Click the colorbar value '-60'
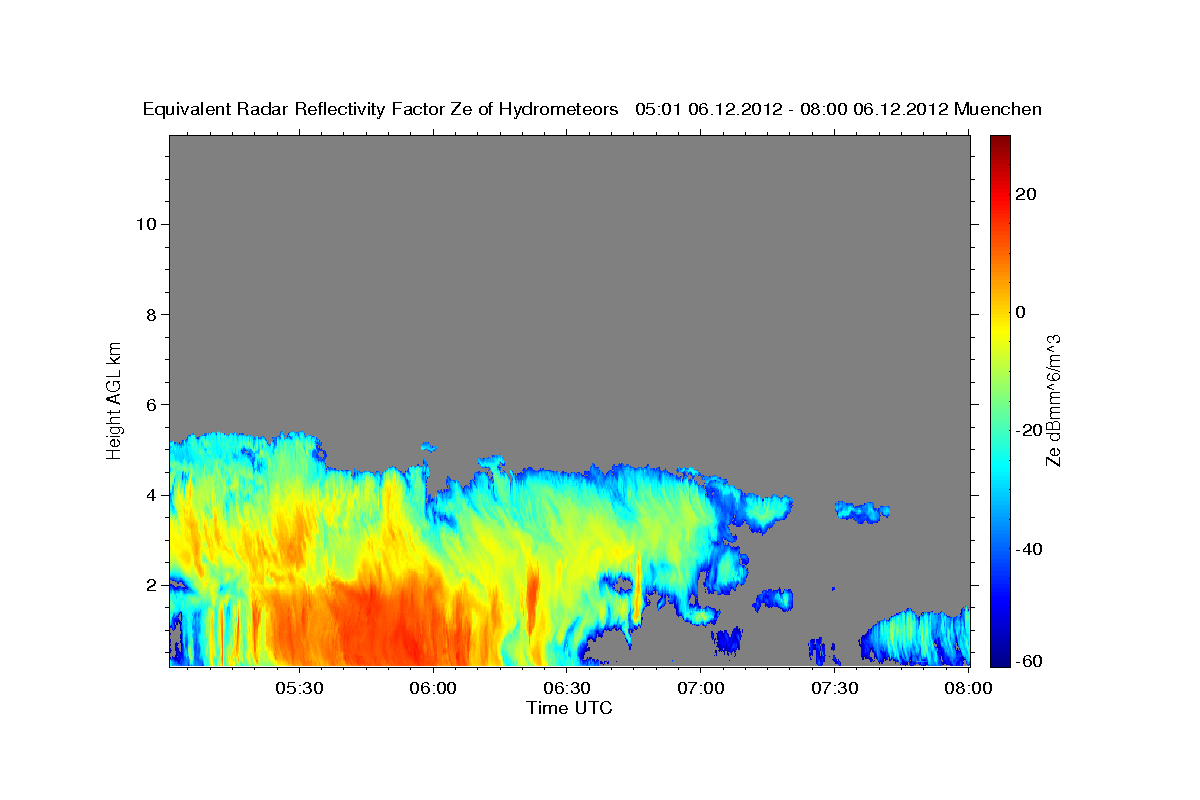The image size is (1200, 800). click(1030, 661)
